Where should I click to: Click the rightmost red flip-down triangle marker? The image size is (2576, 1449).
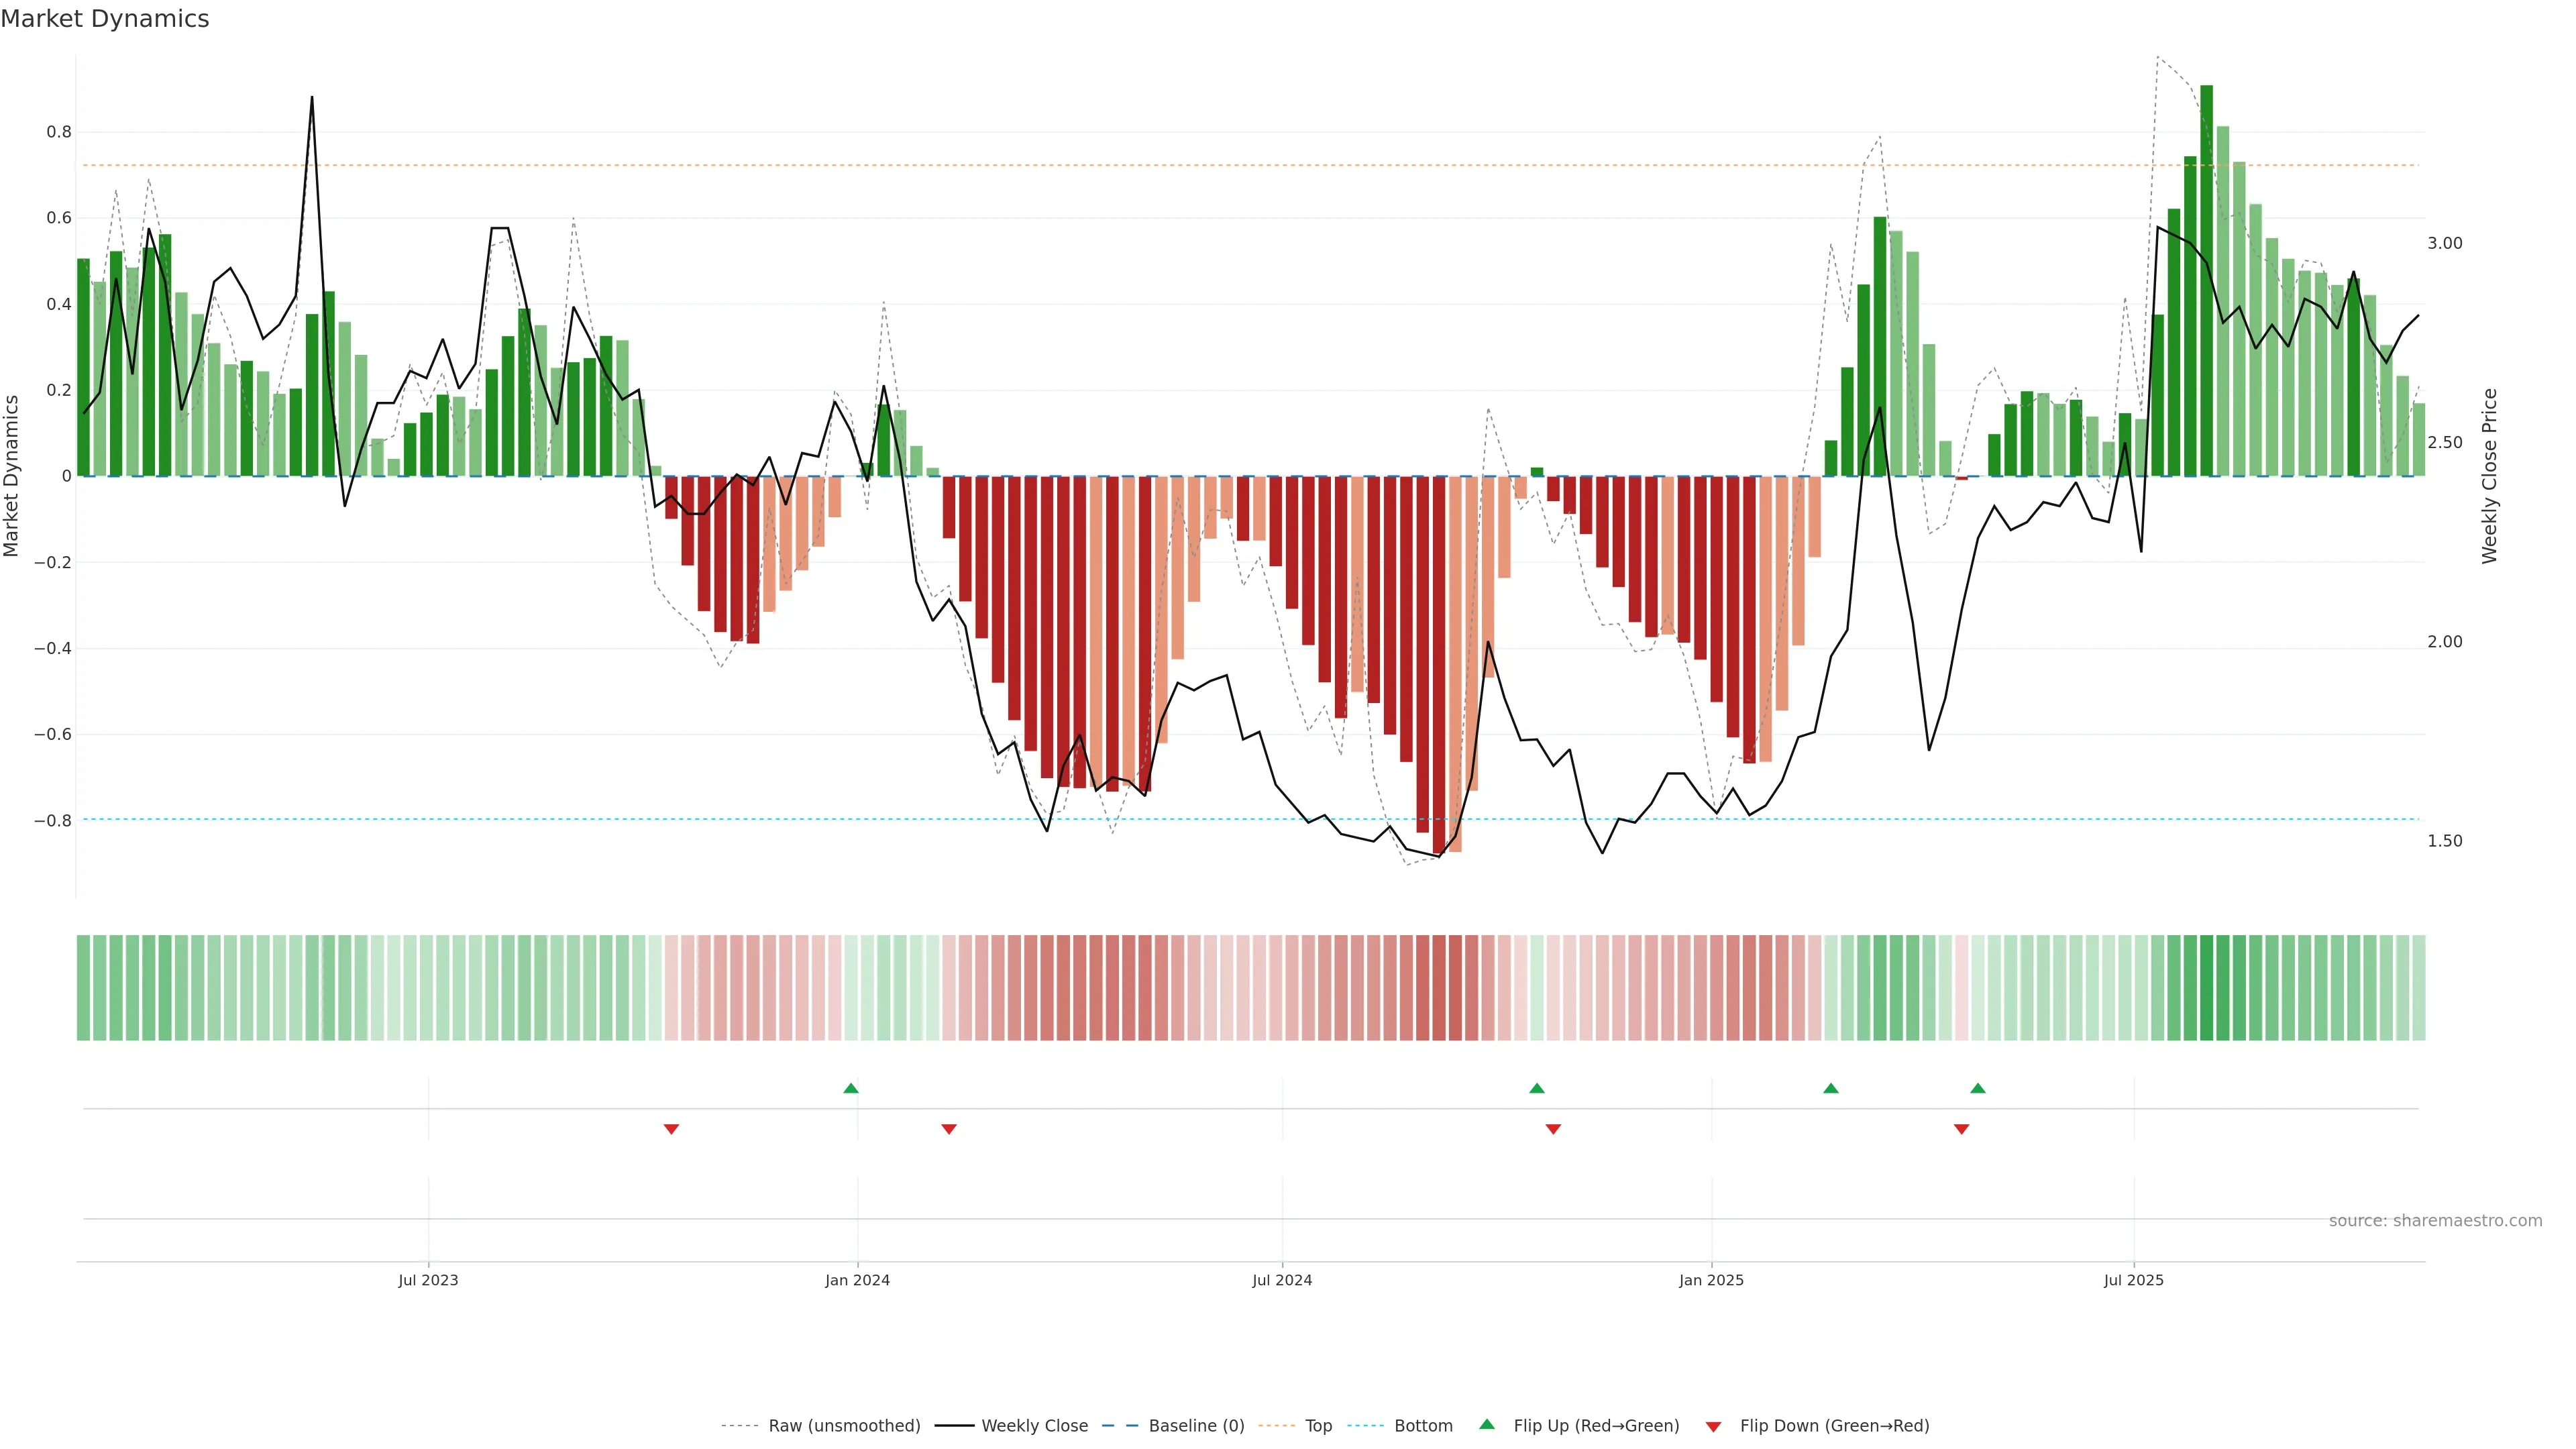point(1961,1129)
